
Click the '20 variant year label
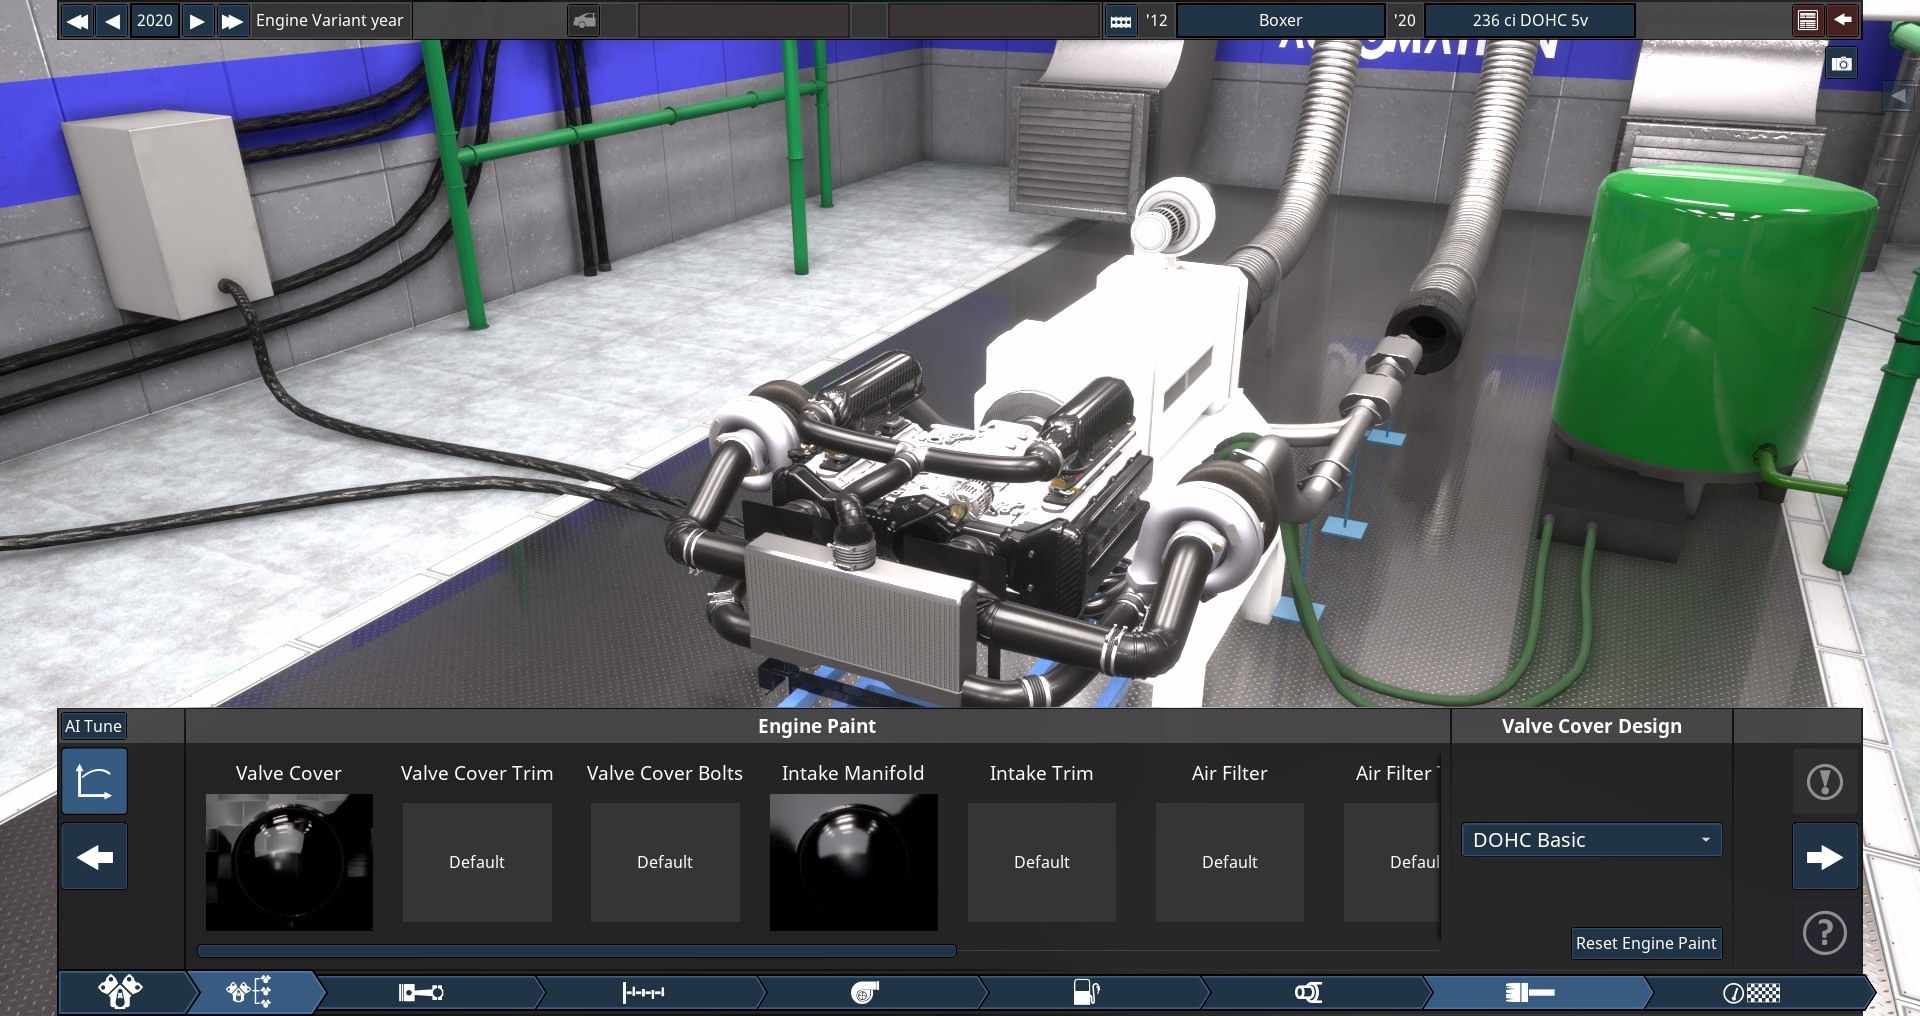point(1405,20)
